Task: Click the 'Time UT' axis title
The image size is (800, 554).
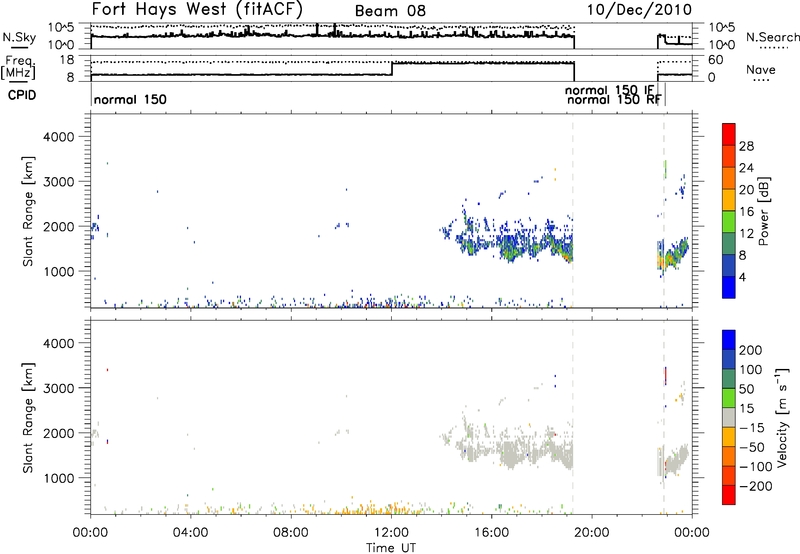Action: pyautogui.click(x=391, y=548)
